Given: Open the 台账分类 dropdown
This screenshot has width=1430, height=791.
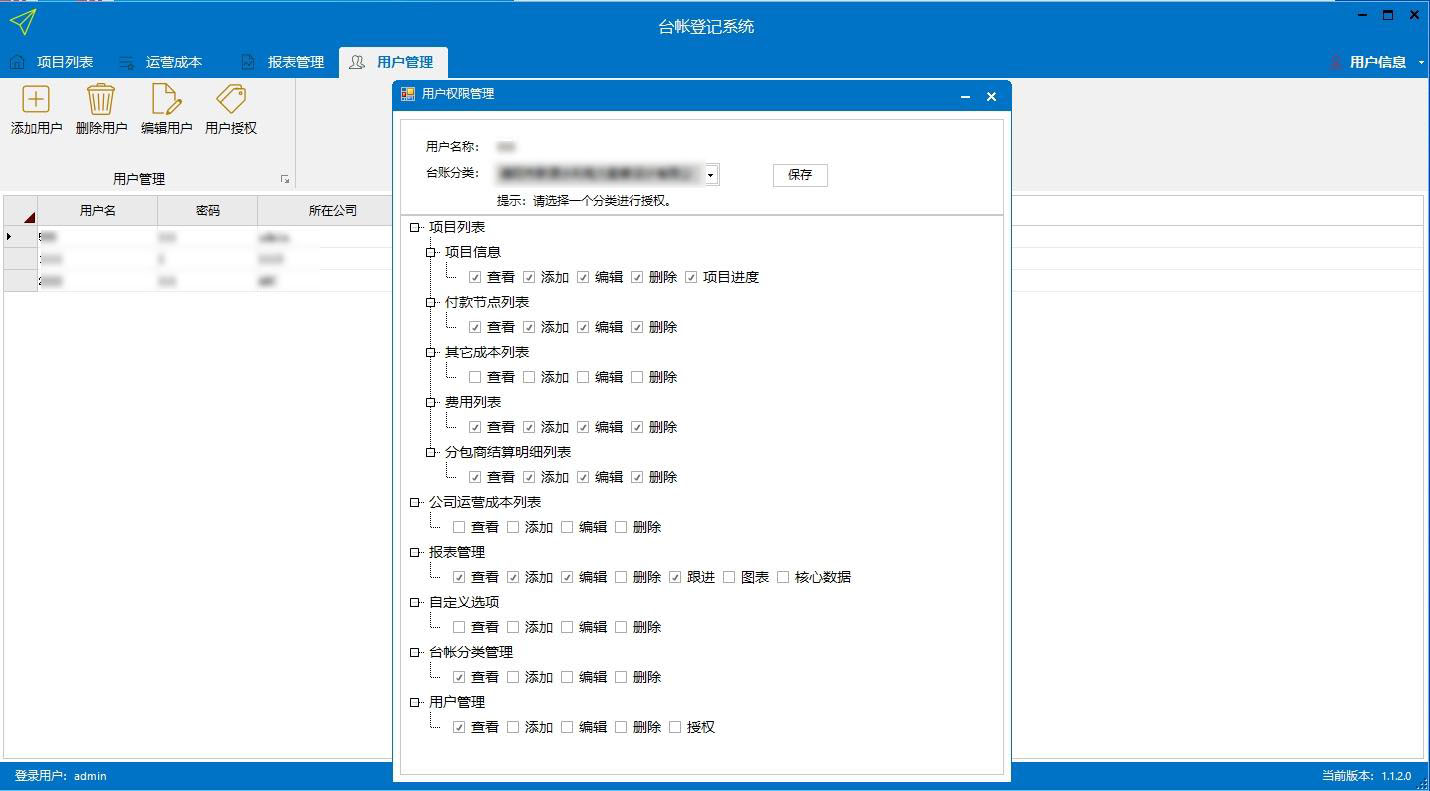Looking at the screenshot, I should [711, 175].
